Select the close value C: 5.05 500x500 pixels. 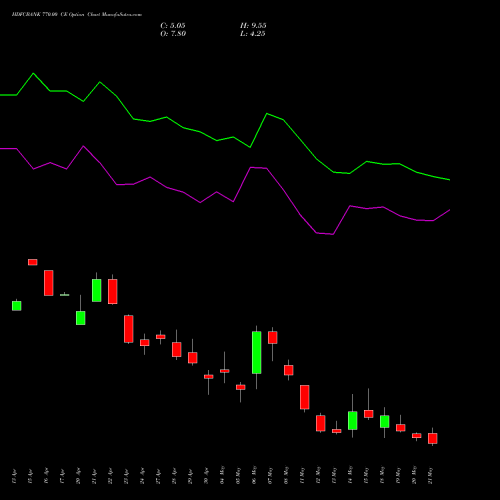(173, 26)
